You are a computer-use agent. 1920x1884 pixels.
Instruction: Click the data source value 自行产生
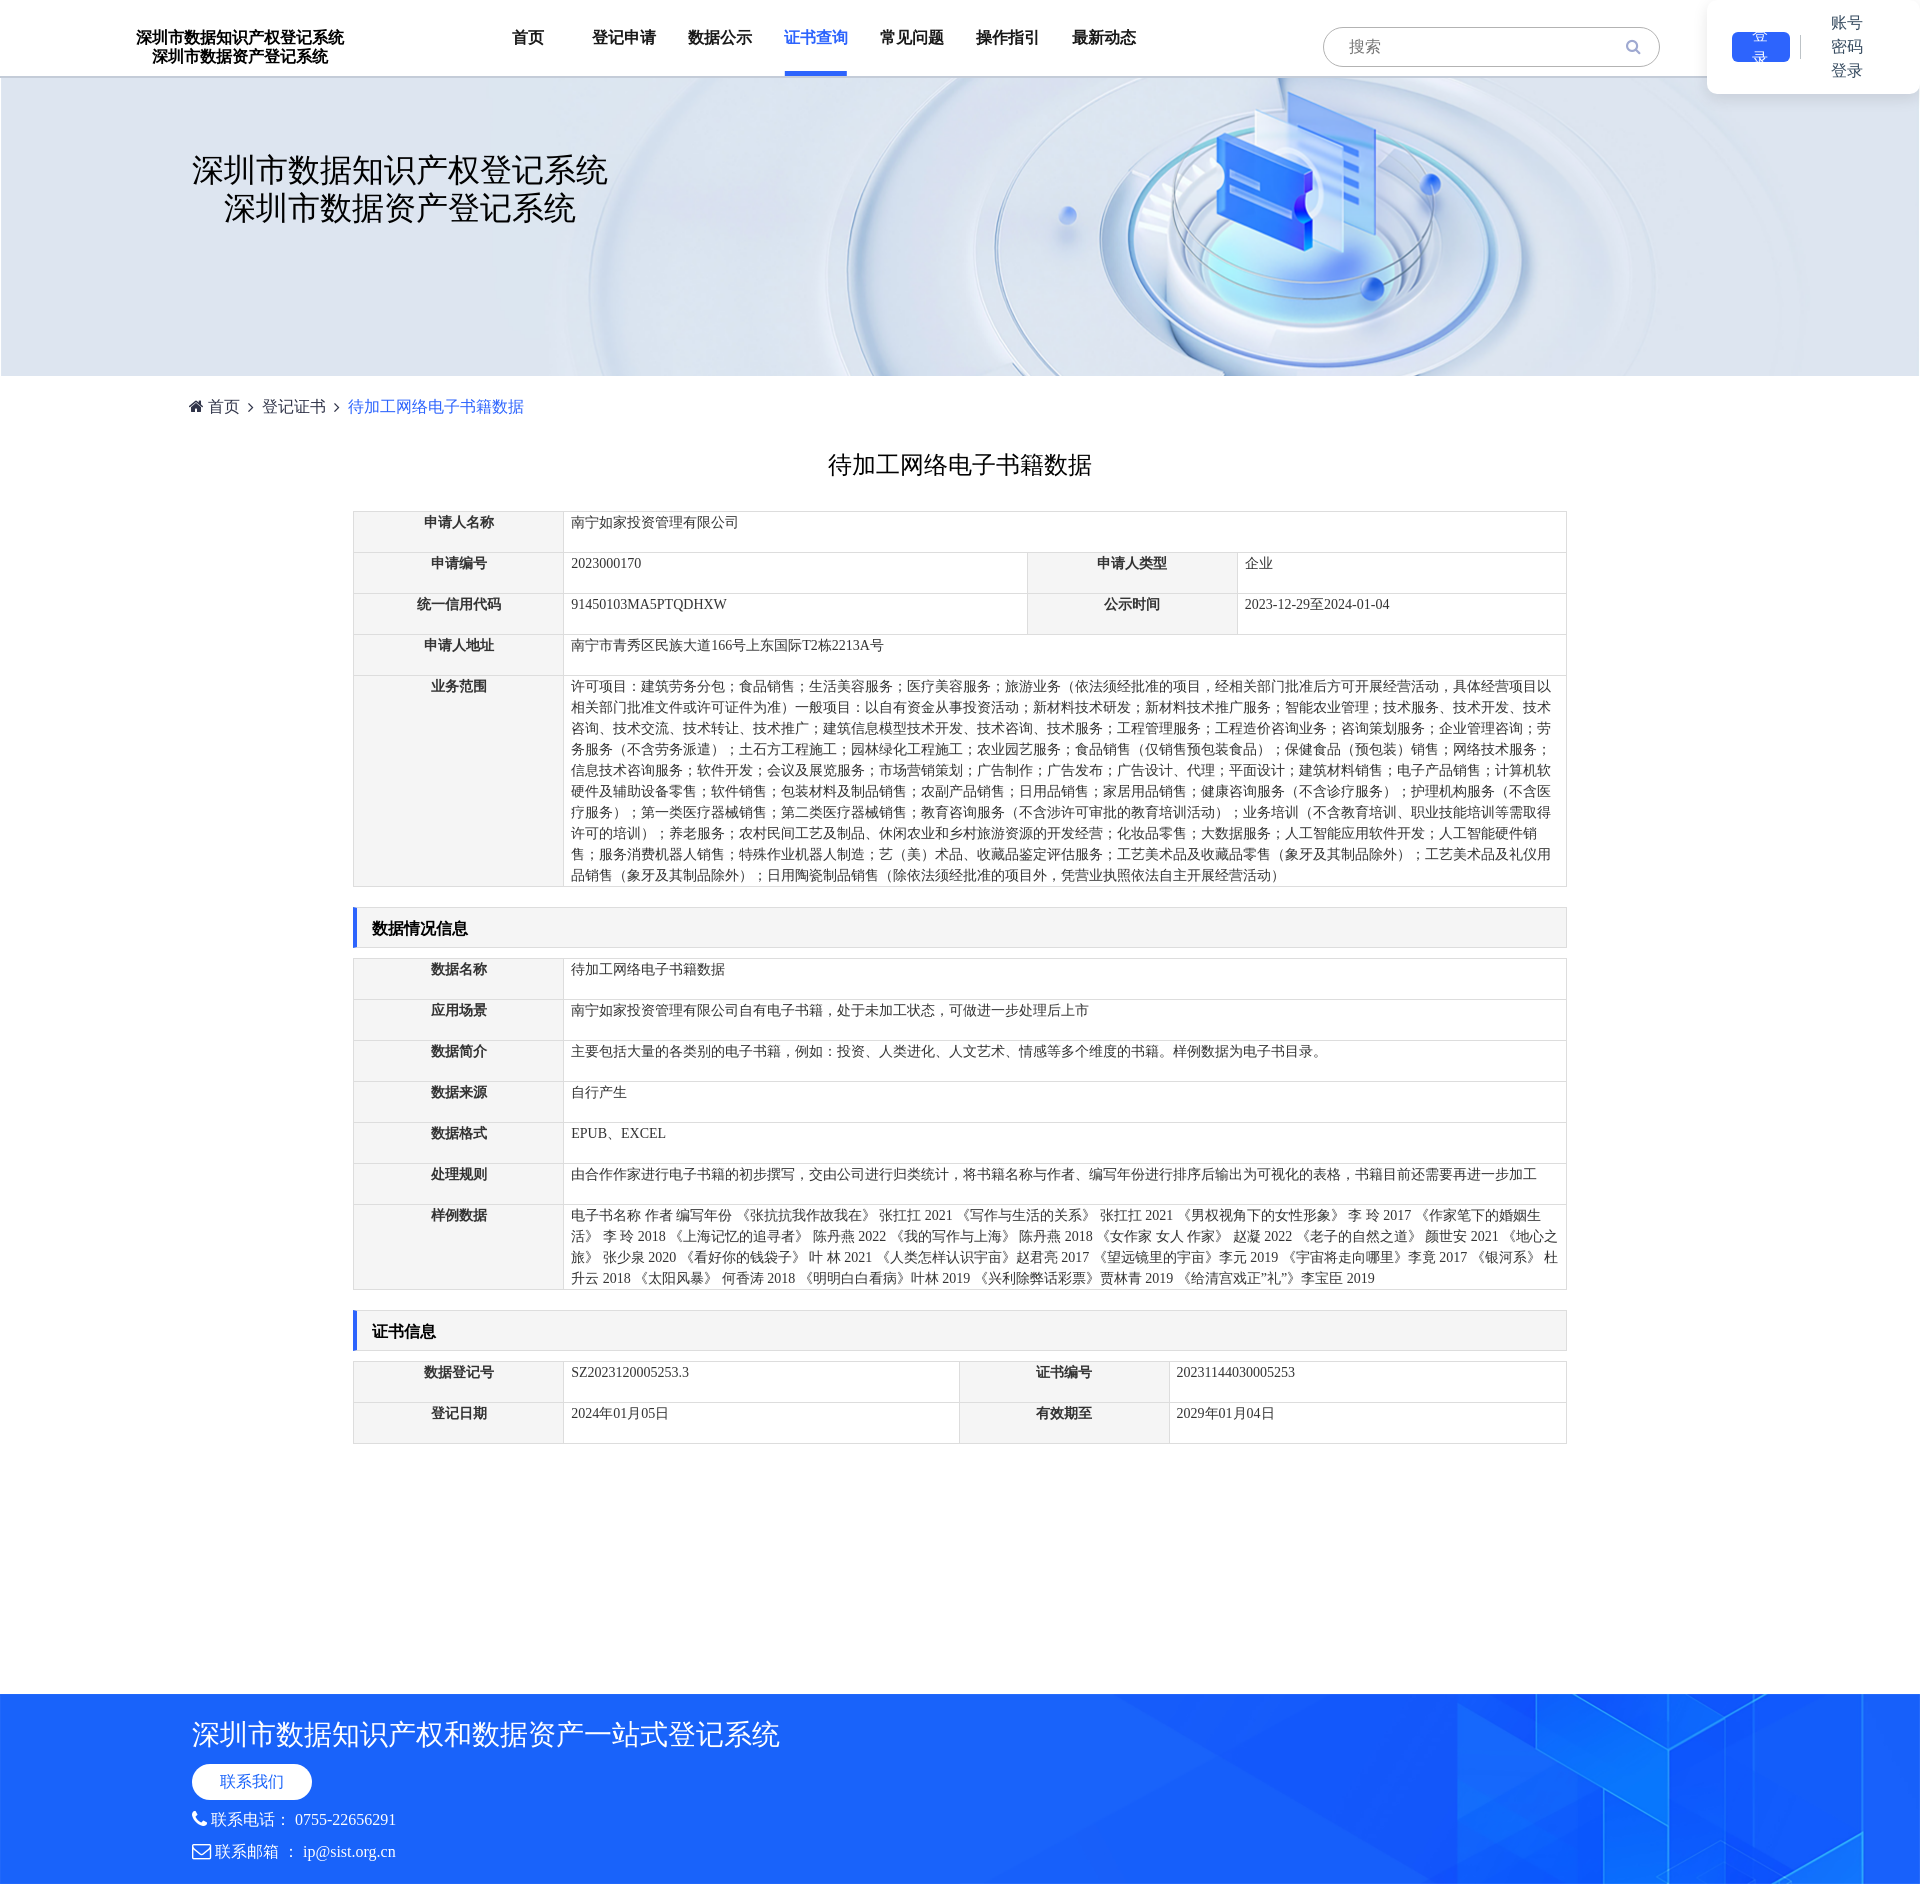(x=599, y=1092)
